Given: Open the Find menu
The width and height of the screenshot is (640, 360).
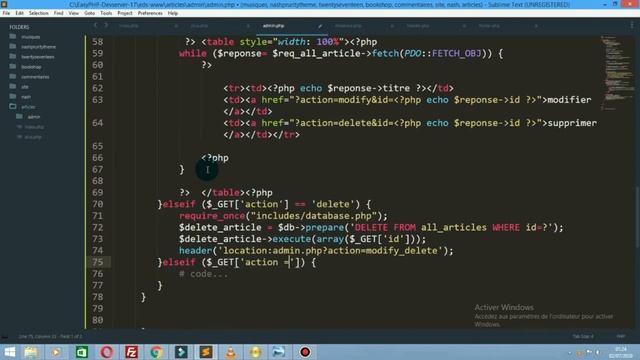Looking at the screenshot, I should [58, 13].
